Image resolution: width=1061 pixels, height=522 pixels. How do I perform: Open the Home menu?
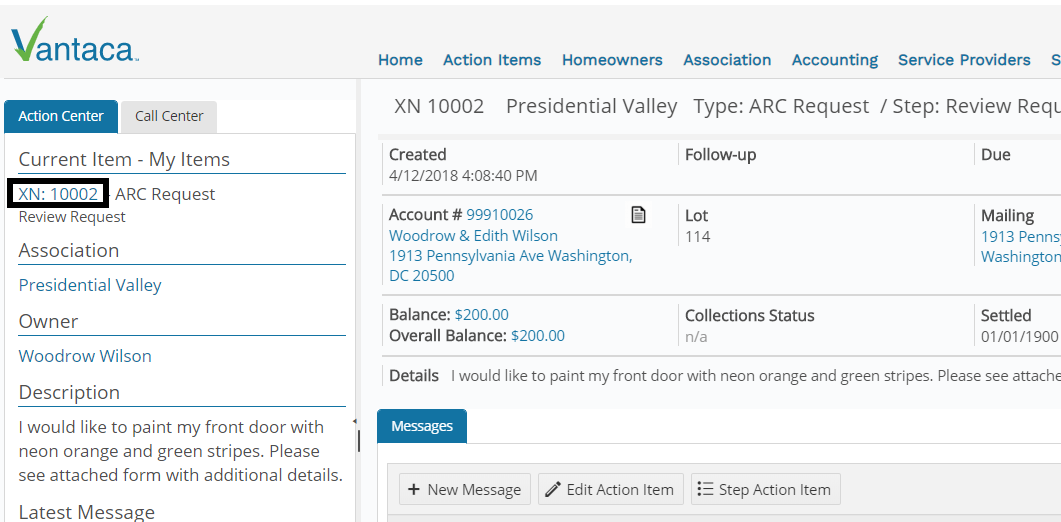(401, 60)
